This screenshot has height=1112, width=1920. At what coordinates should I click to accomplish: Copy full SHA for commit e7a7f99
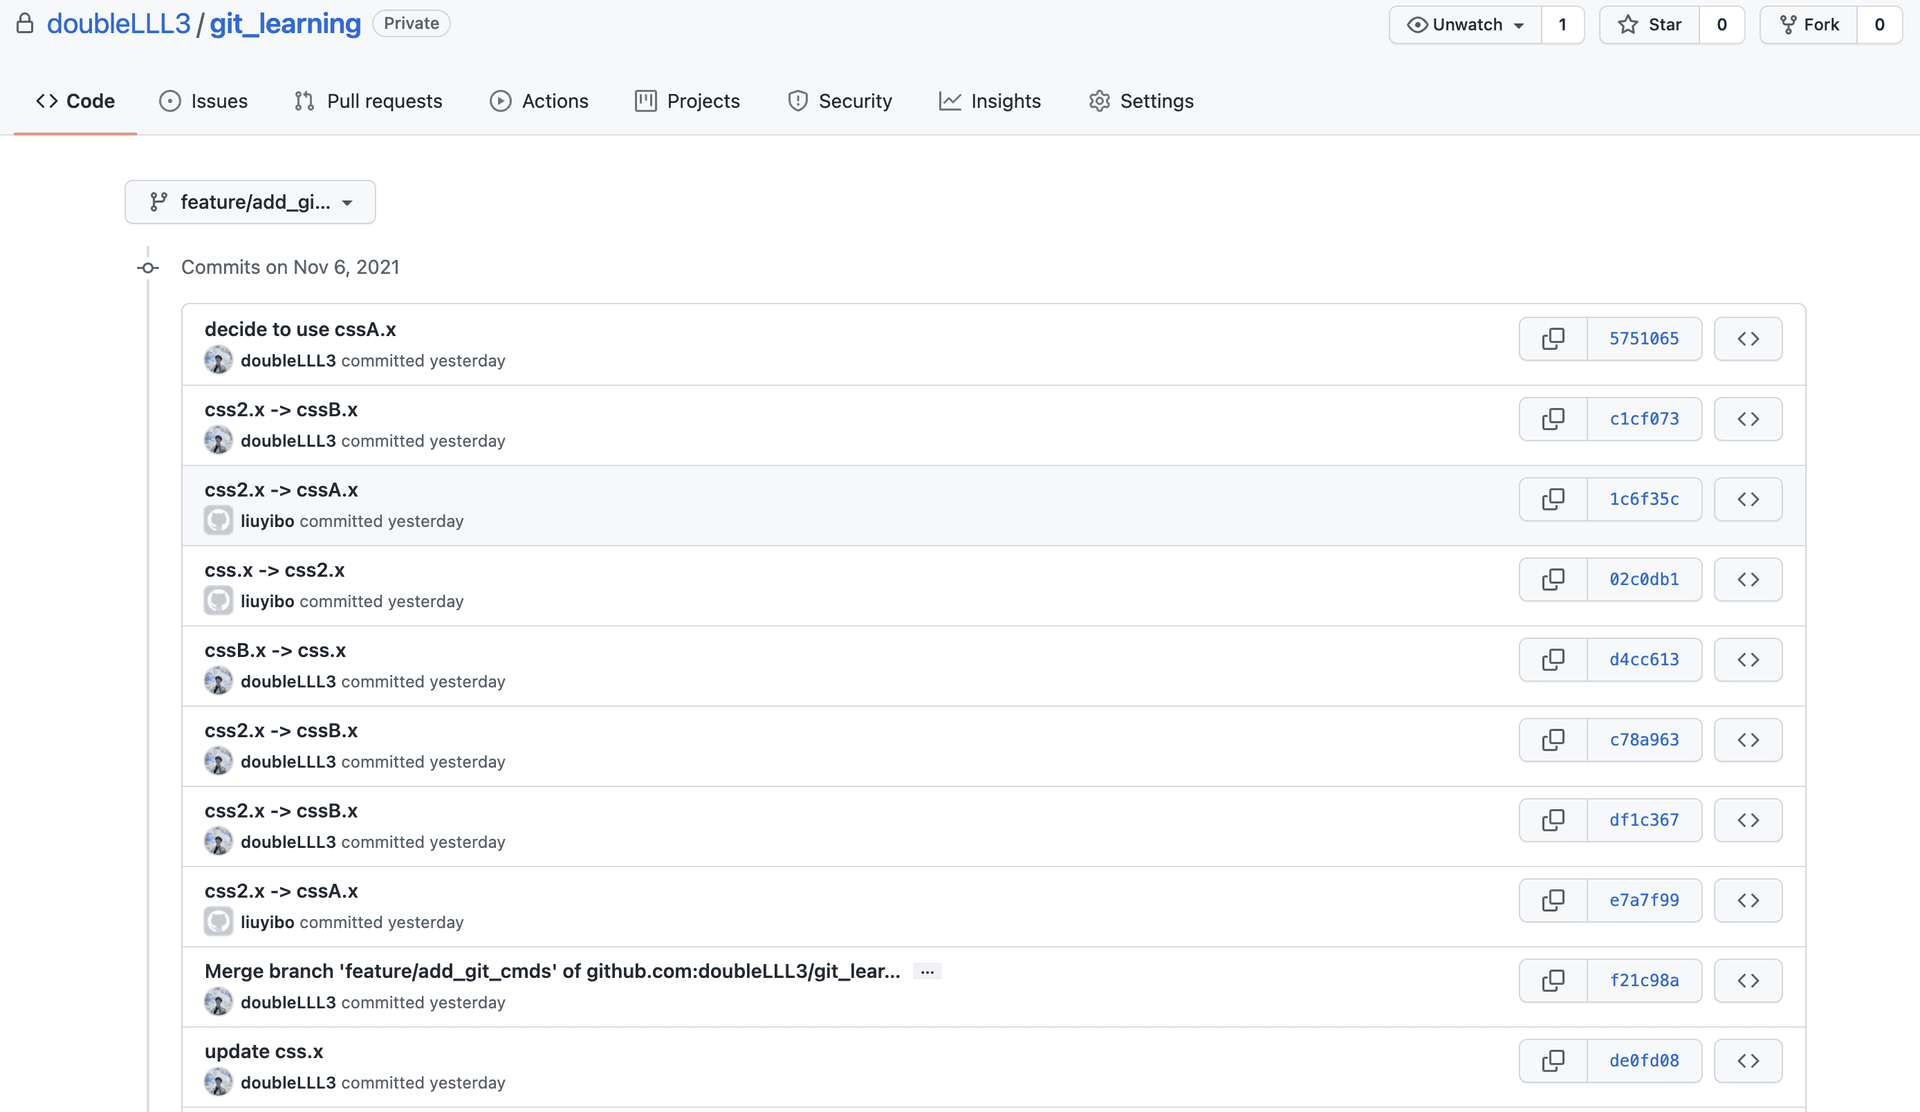click(x=1553, y=900)
